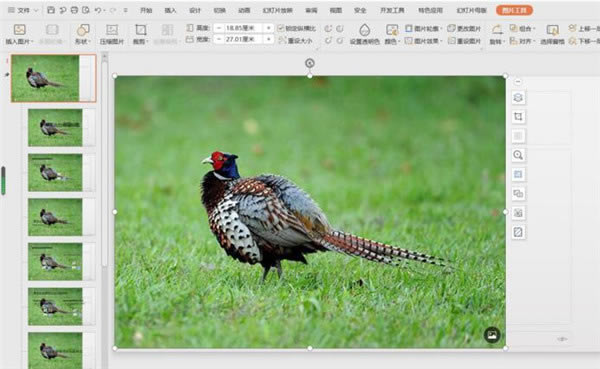Click the magnifier zoom icon beside picture

(x=518, y=155)
